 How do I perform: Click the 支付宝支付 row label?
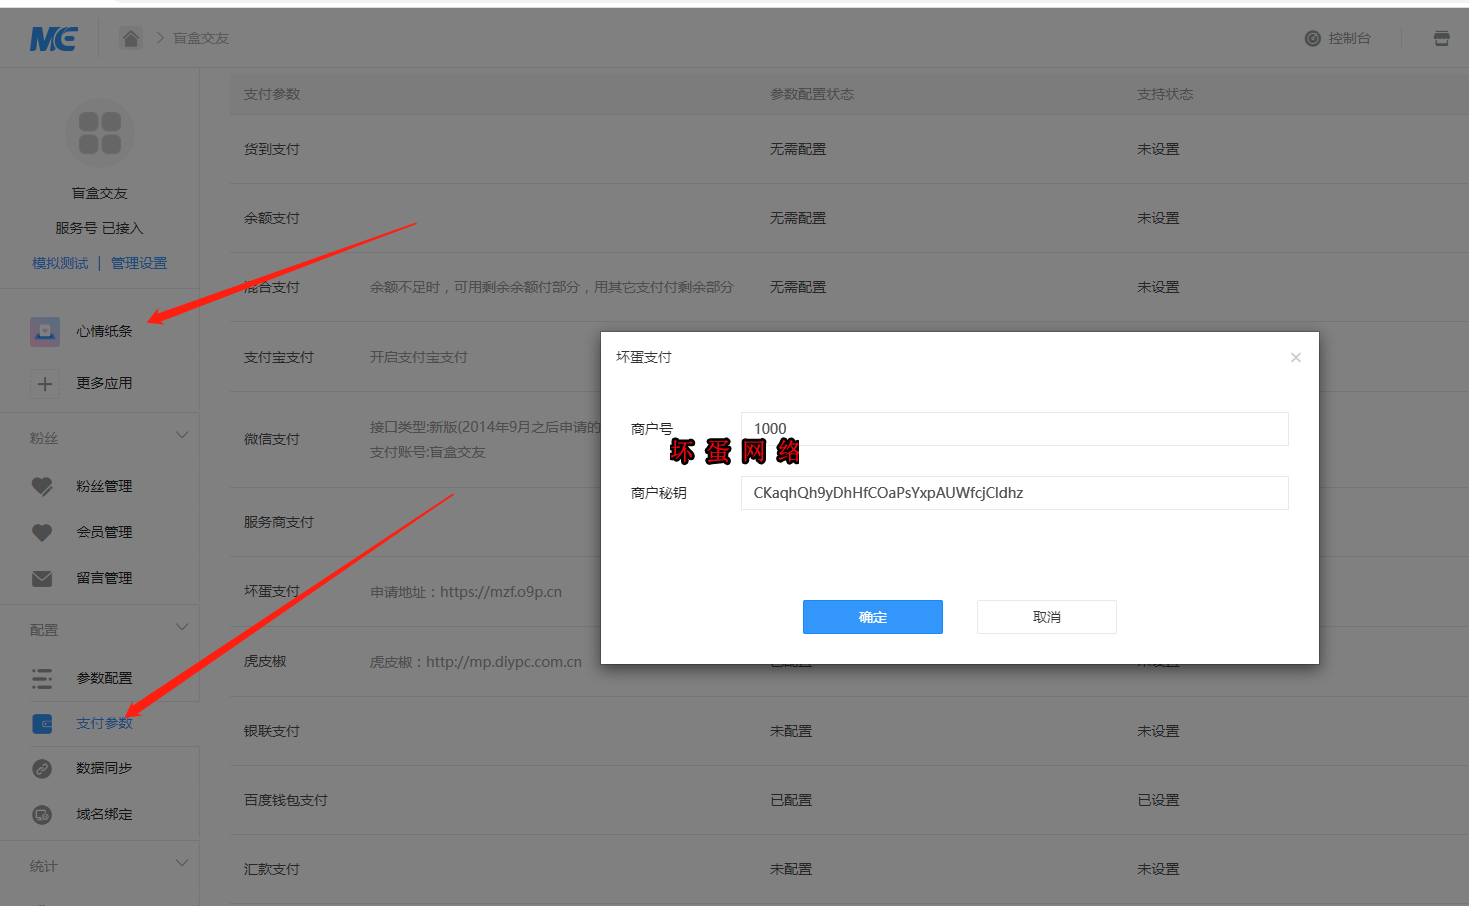279,357
